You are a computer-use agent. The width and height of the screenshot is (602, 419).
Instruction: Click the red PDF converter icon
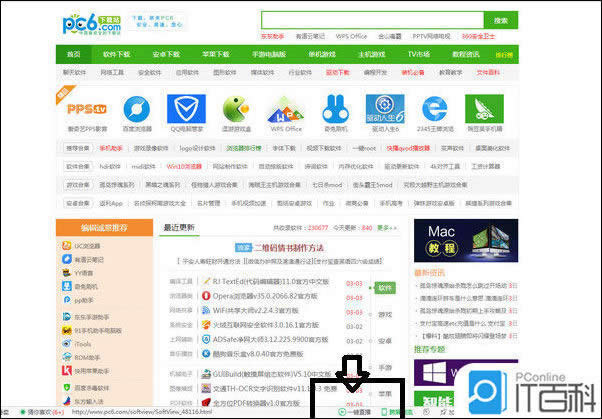[x=206, y=402]
